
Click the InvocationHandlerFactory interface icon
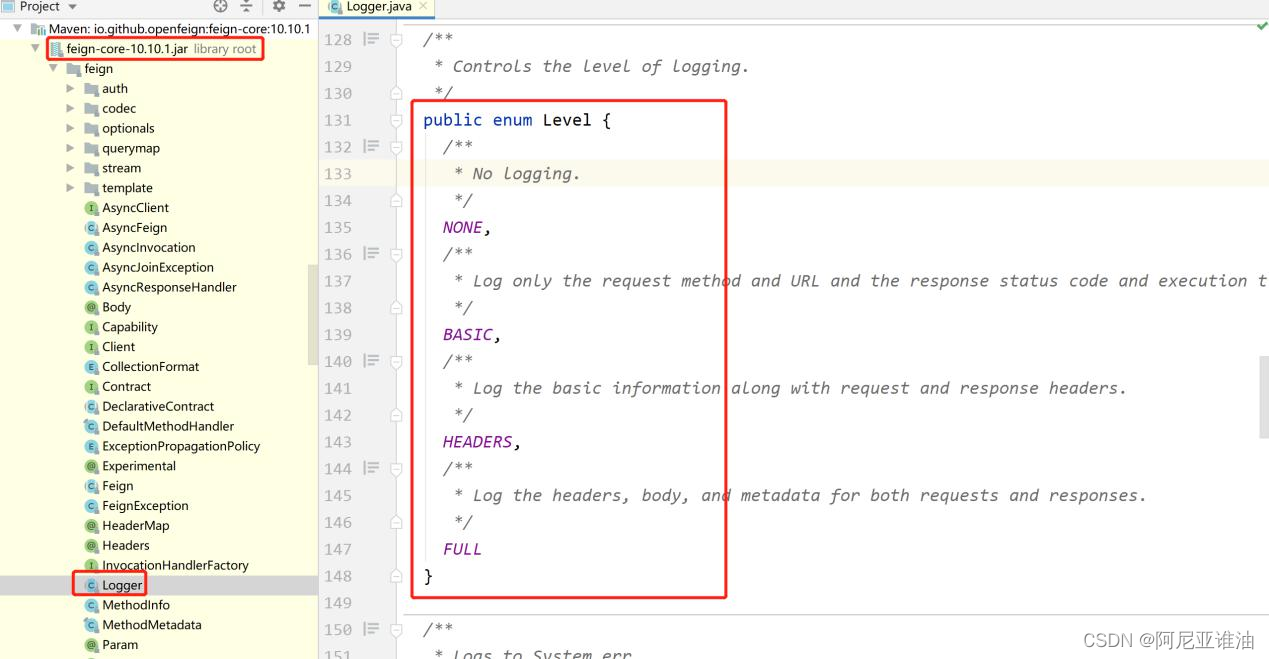pyautogui.click(x=92, y=565)
